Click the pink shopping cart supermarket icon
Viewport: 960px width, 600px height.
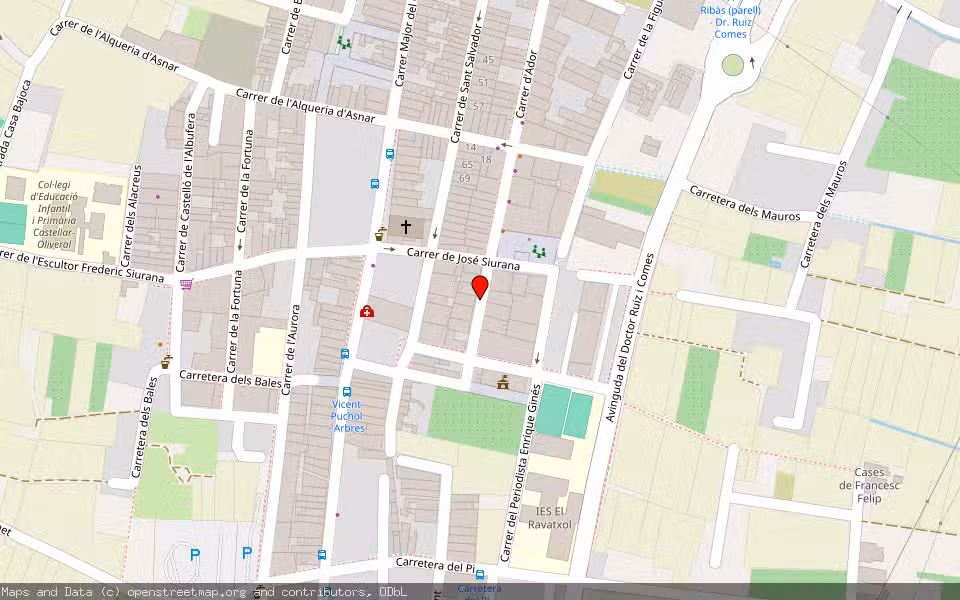pyautogui.click(x=186, y=284)
